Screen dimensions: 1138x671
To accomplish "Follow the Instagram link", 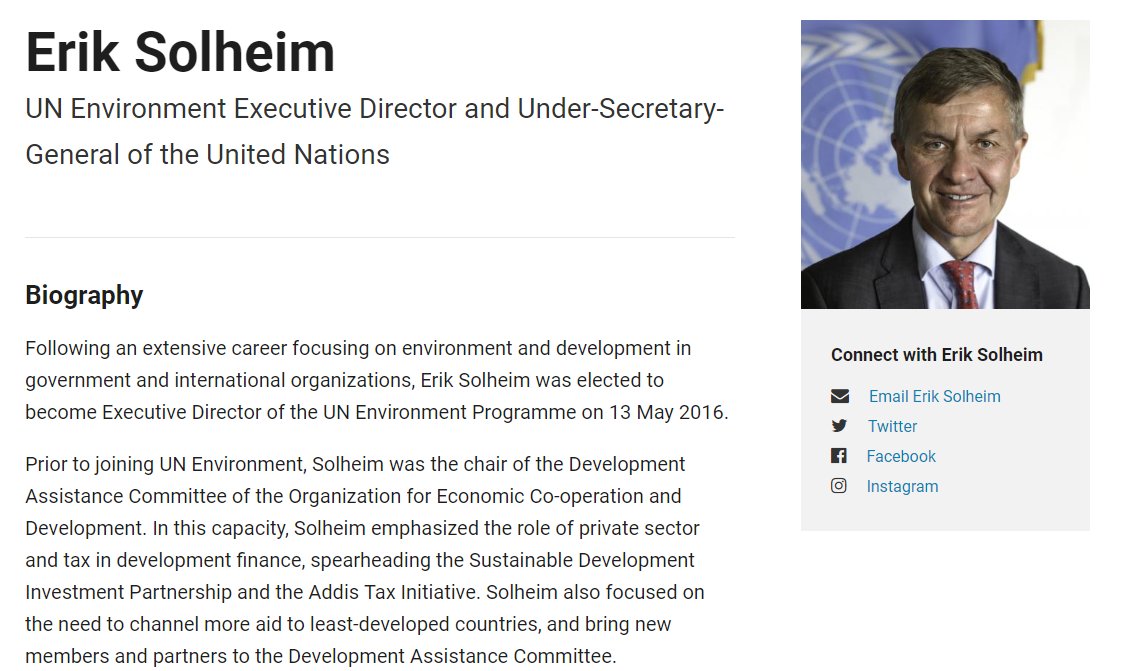I will 902,486.
